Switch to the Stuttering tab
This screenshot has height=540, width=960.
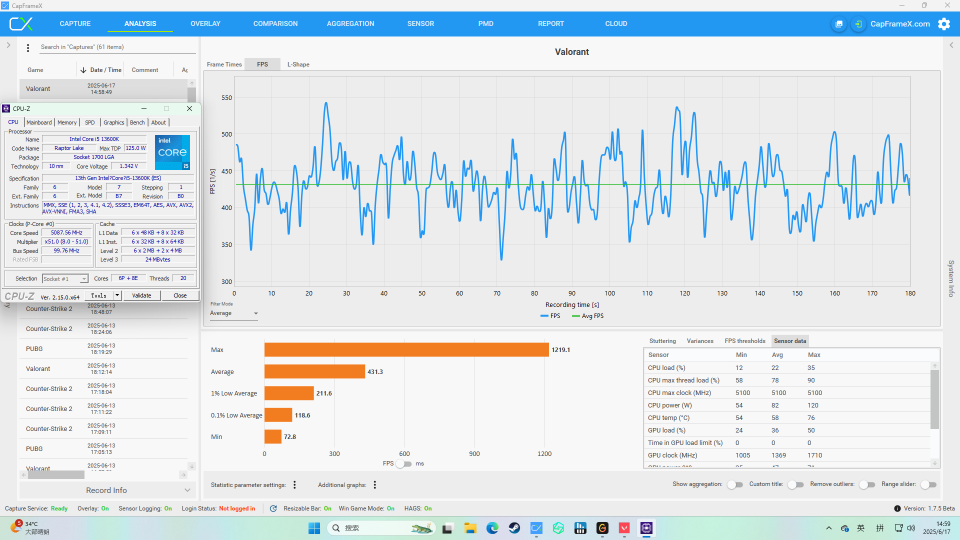pos(662,341)
